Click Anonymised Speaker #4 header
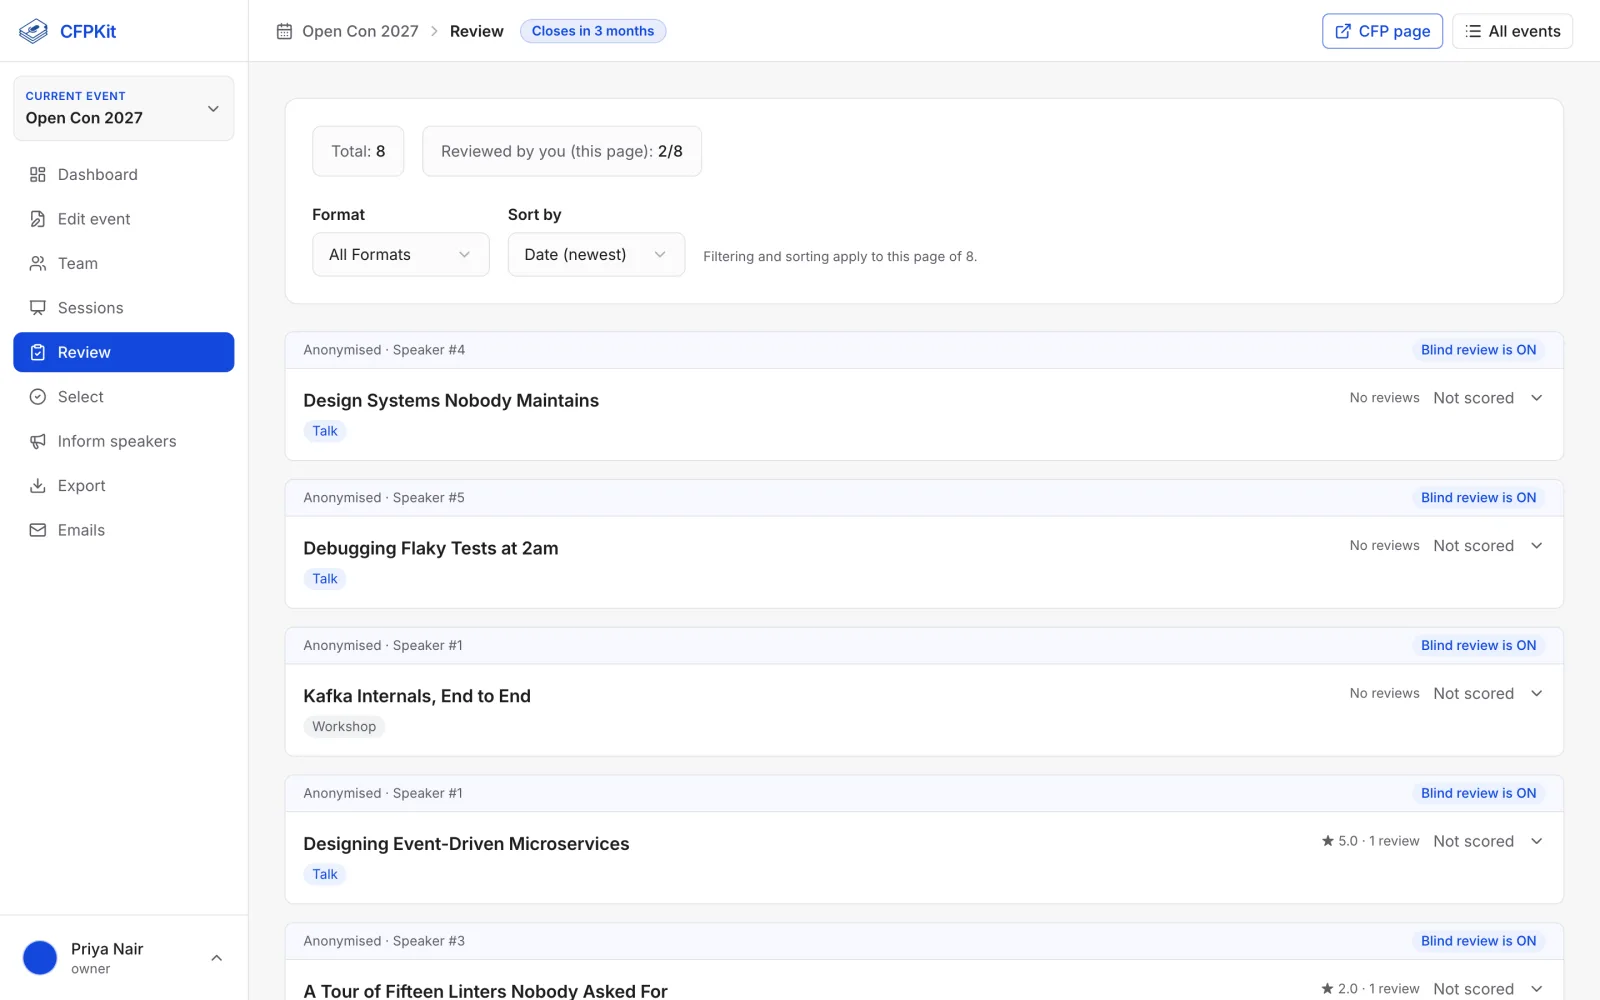This screenshot has width=1600, height=1000. (x=384, y=350)
